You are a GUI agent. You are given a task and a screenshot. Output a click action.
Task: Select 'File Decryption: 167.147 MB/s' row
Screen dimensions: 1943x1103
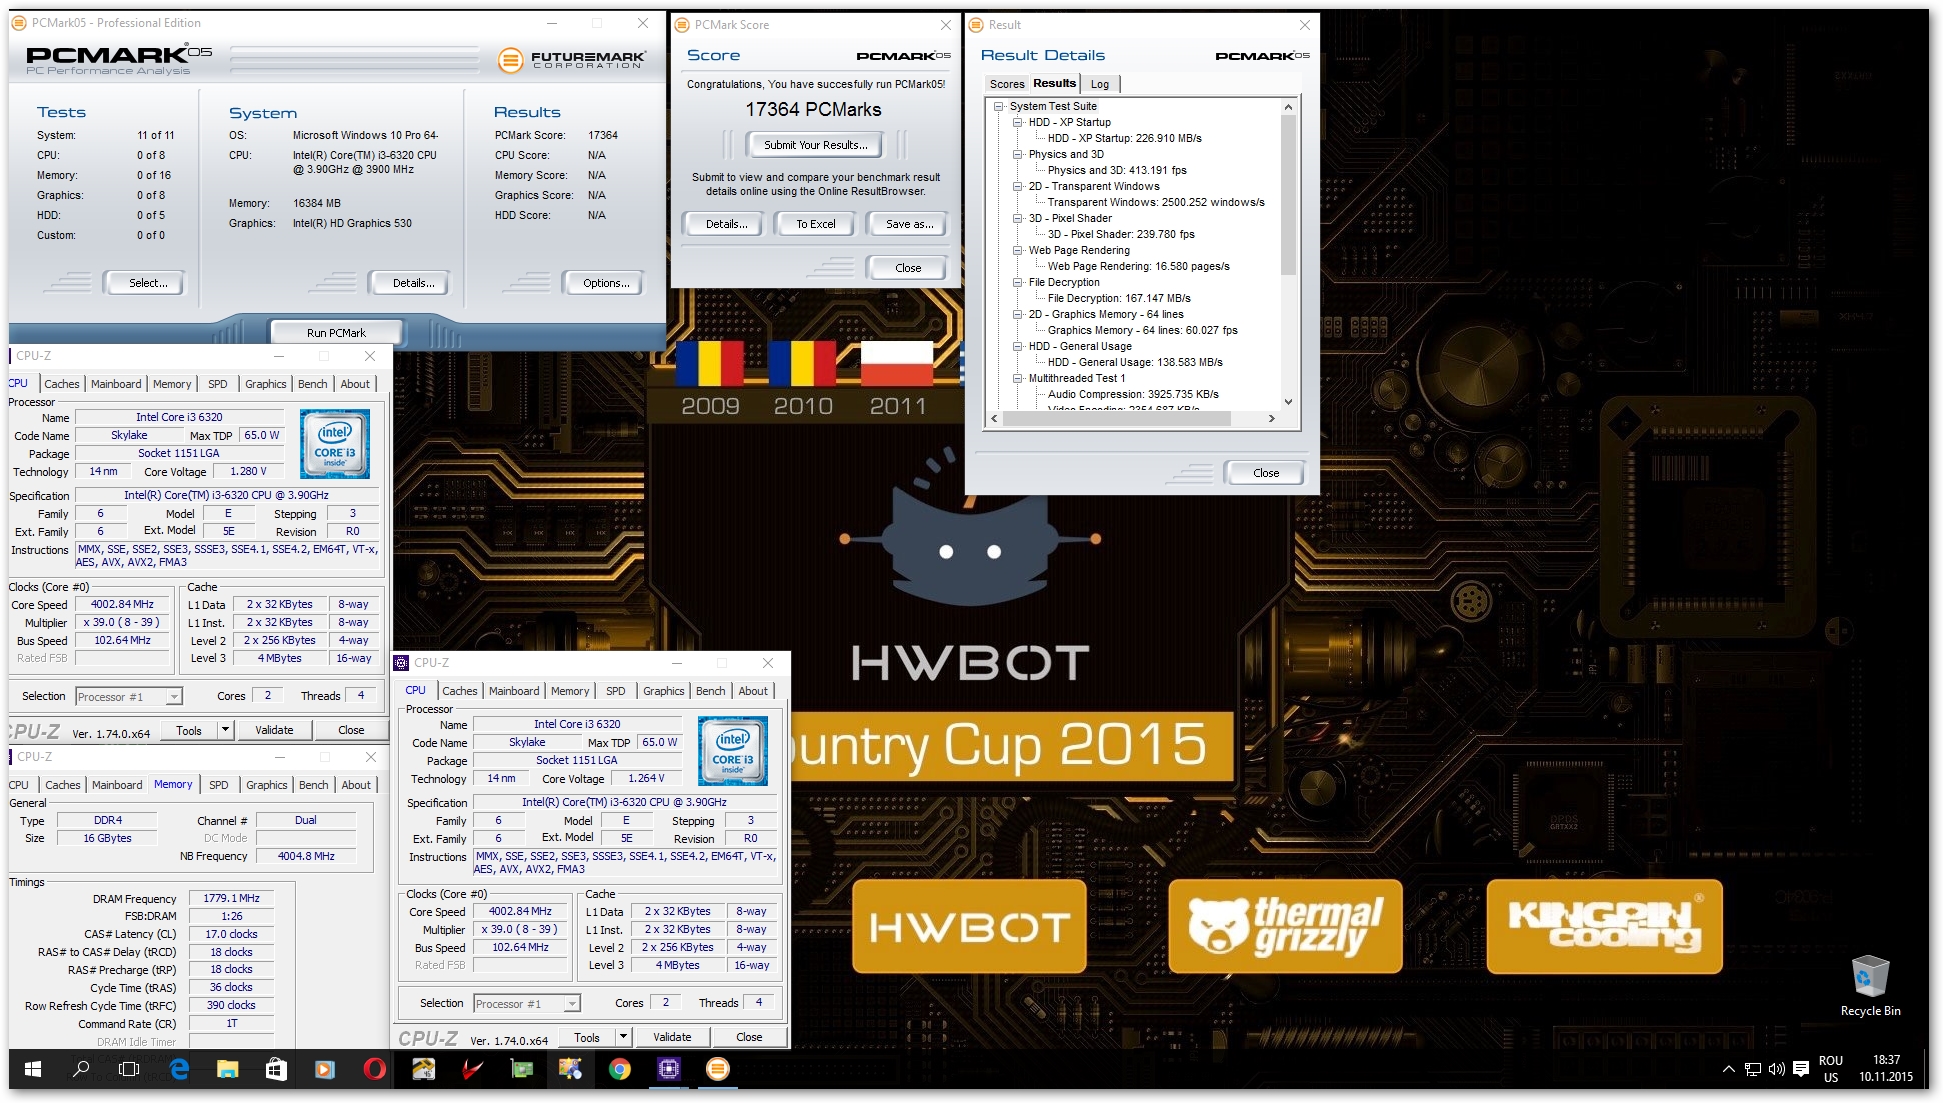[1119, 298]
